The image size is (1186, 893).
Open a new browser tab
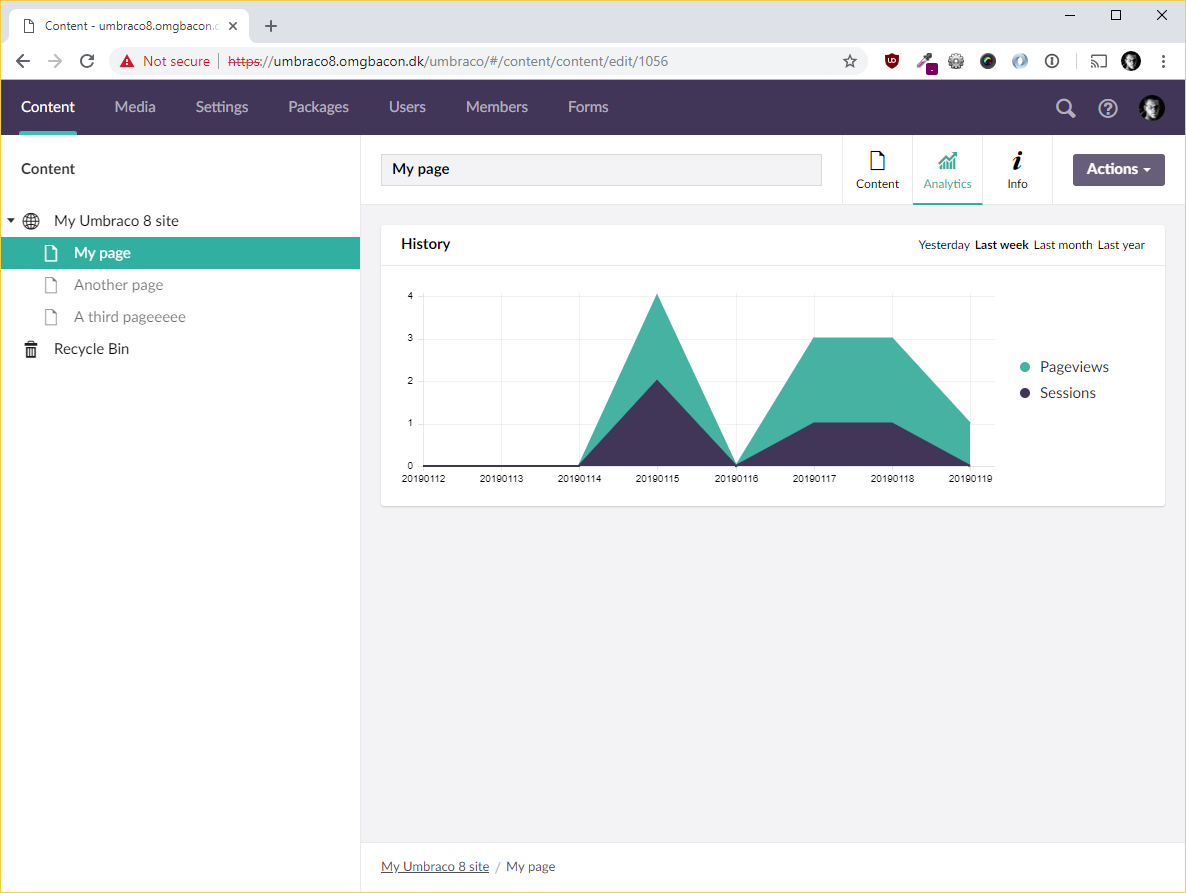(271, 26)
